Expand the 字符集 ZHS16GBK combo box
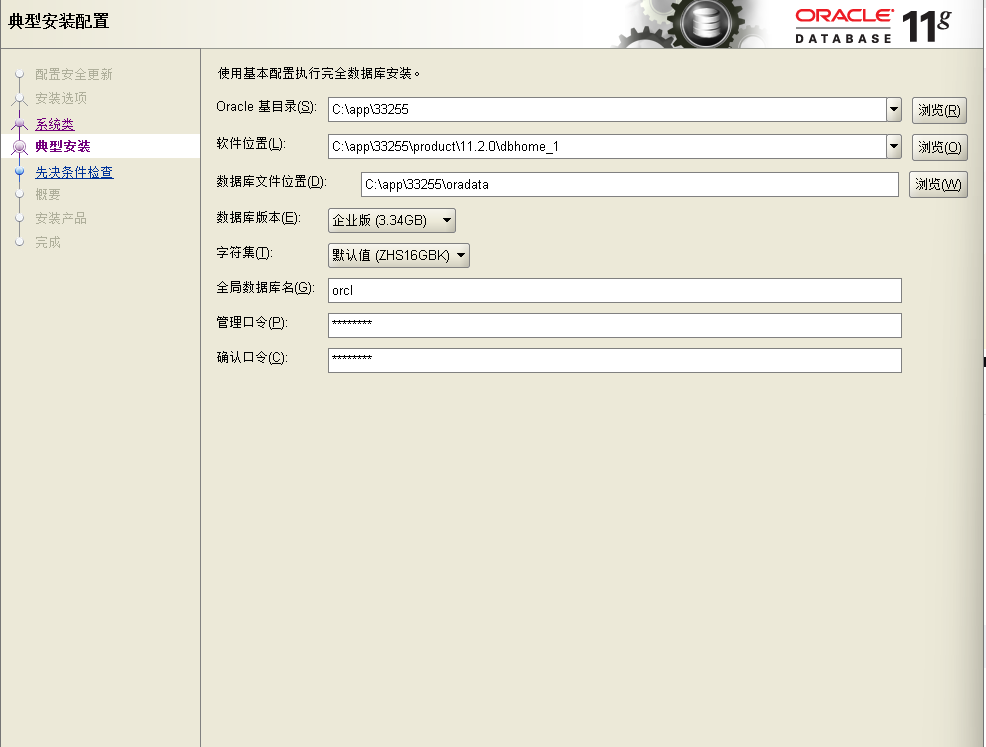Viewport: 986px width, 747px height. [399, 255]
